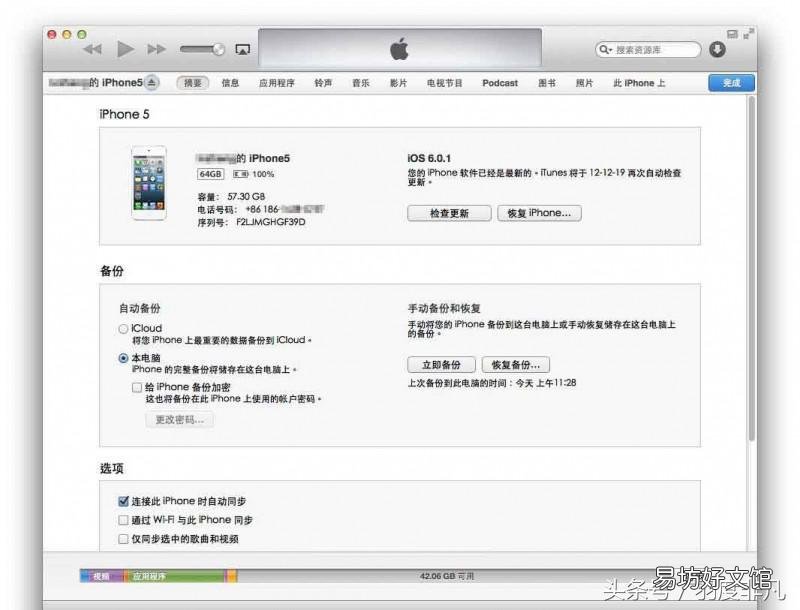Click the 手动备份和恢复 heading
The width and height of the screenshot is (800, 610).
click(444, 309)
